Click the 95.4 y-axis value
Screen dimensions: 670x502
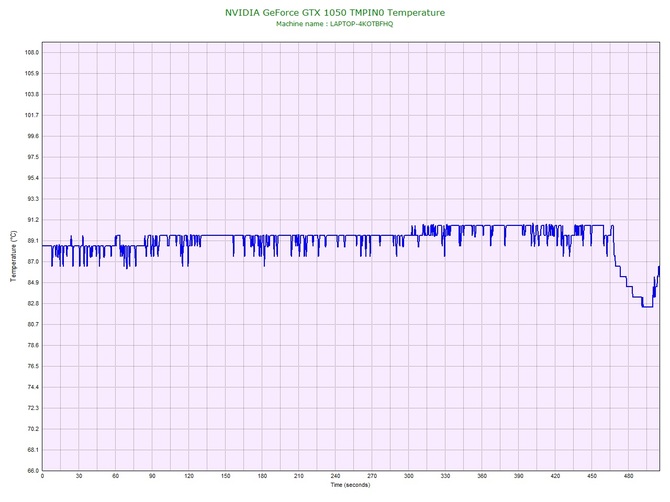32,178
